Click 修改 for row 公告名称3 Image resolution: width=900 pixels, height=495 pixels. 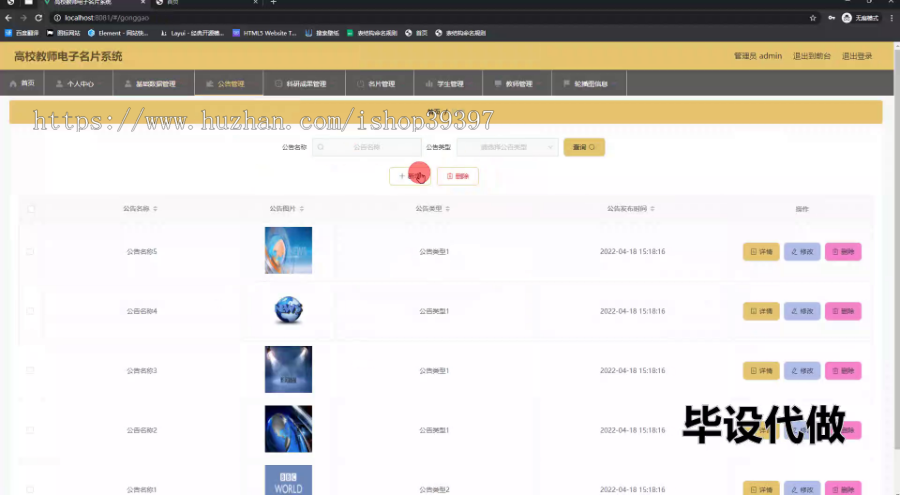[x=802, y=371]
